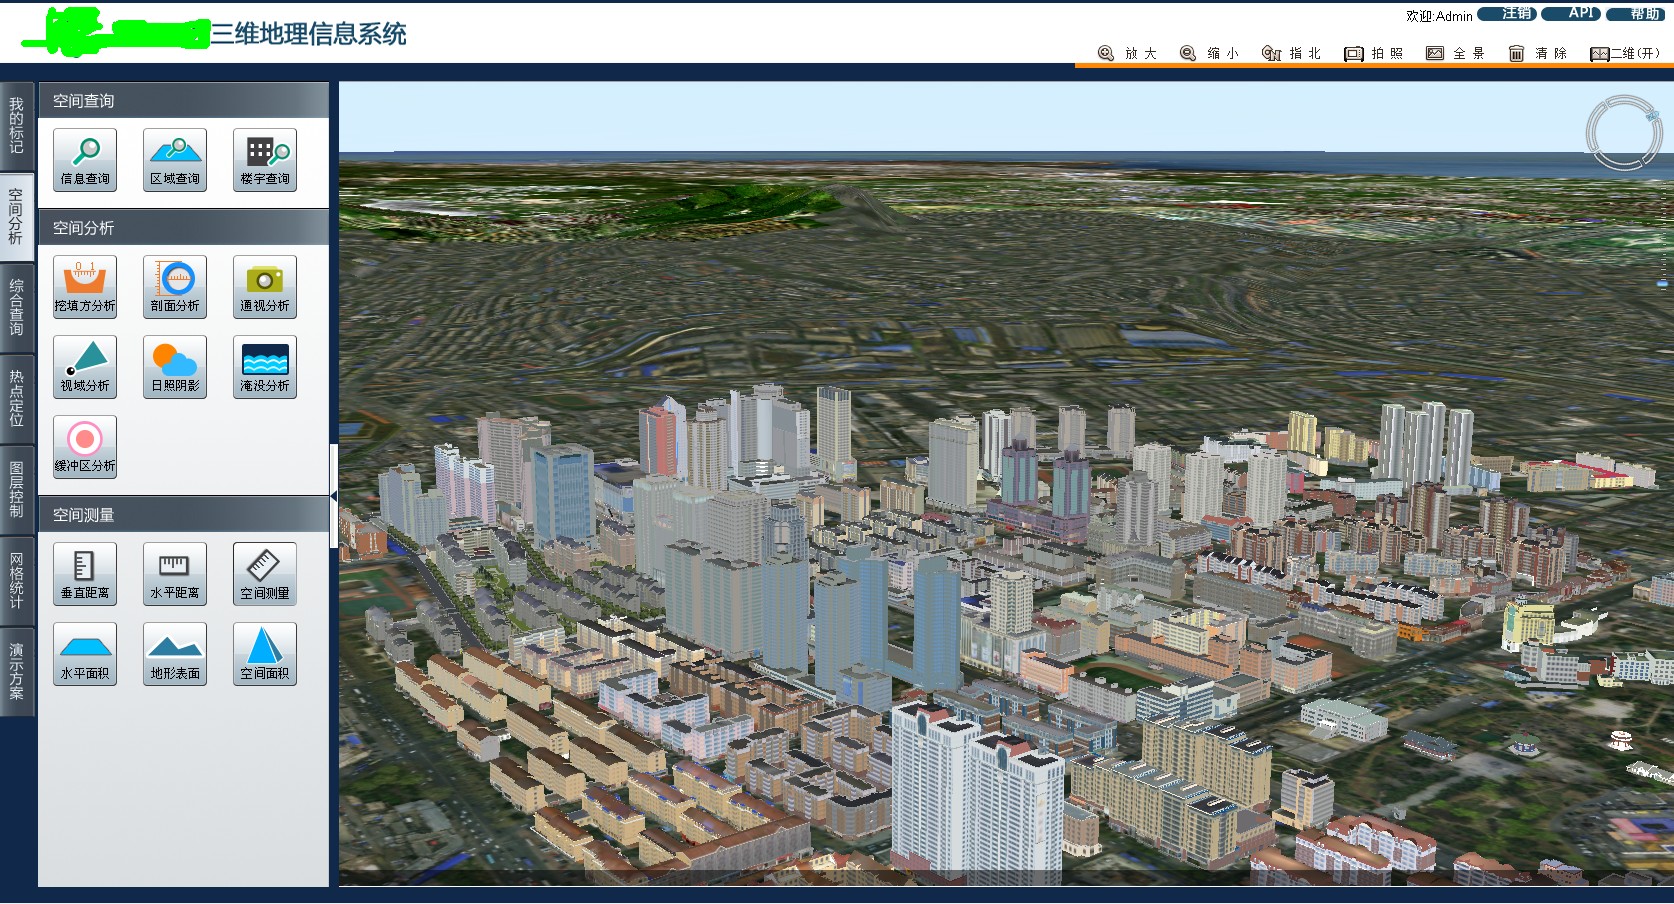Start 视域分析 viewshed analysis
Image resolution: width=1674 pixels, height=904 pixels.
pos(84,366)
